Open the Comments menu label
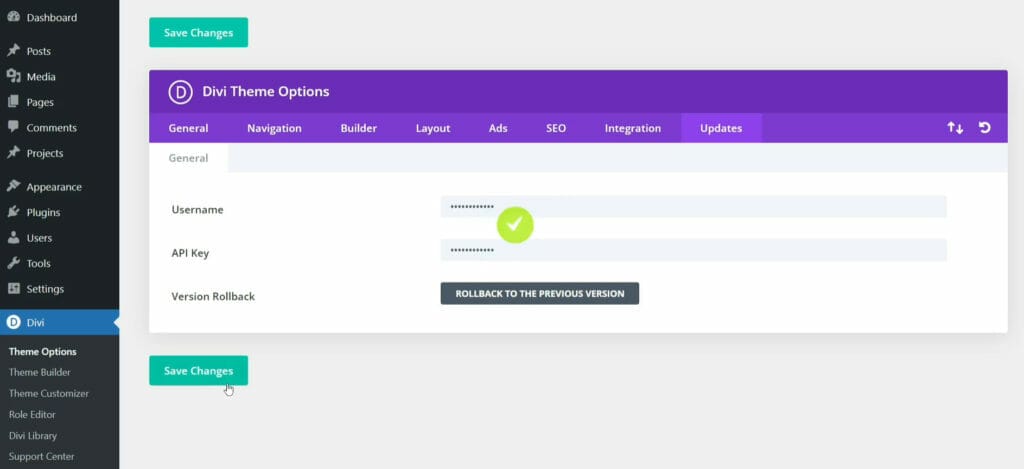The image size is (1024, 469). 52,127
